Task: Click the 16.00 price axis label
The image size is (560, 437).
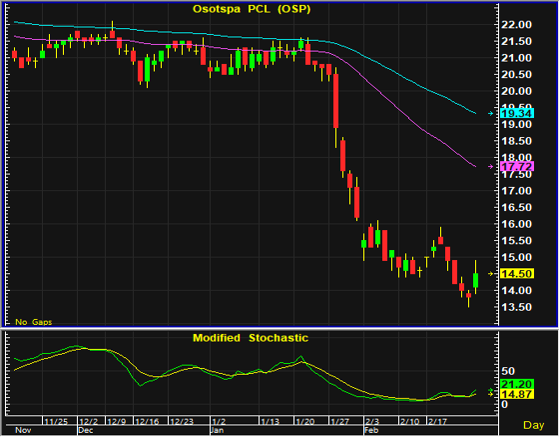Action: click(x=516, y=224)
